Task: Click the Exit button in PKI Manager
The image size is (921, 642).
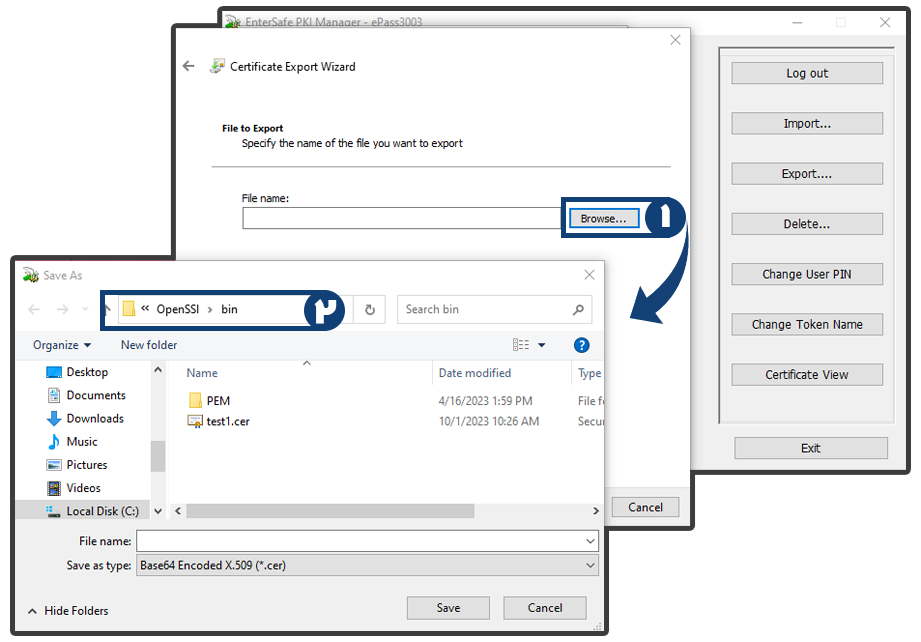Action: pos(811,448)
